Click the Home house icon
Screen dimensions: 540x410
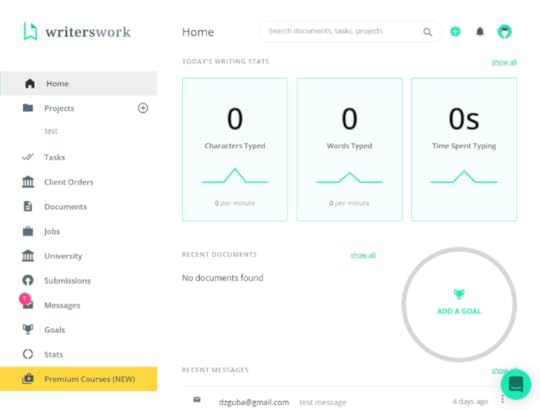coord(30,83)
